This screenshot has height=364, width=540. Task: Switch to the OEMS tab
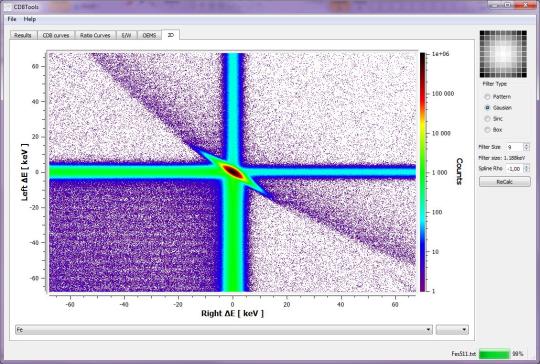coord(149,35)
